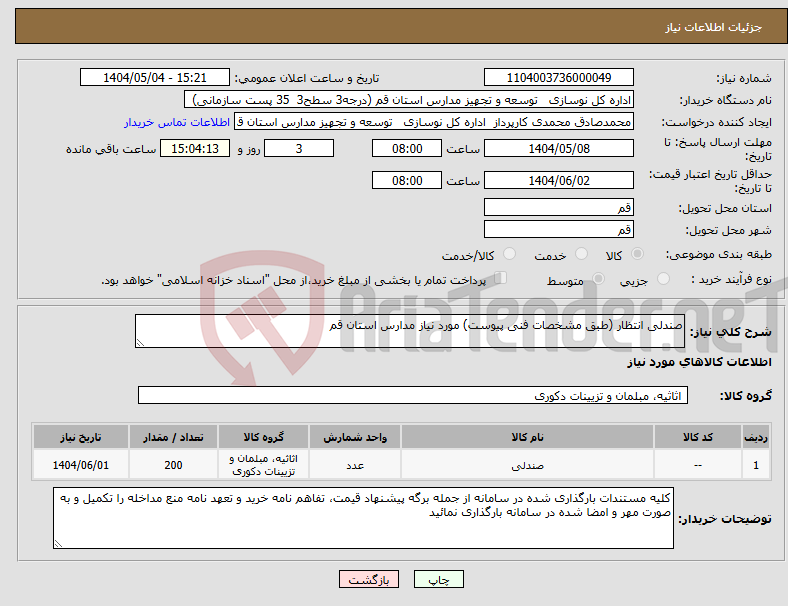Click the چاپ (print) button
Screen dimensions: 788x606
tap(438, 579)
